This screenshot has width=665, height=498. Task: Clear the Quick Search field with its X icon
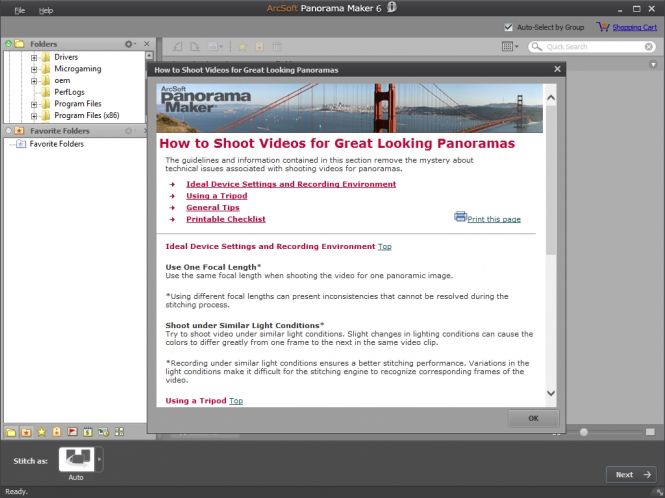[x=648, y=47]
